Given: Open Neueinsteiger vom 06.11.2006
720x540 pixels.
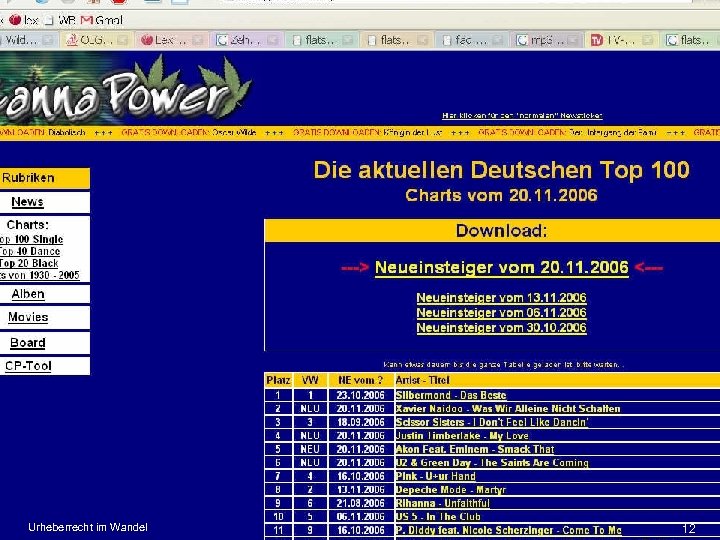Looking at the screenshot, I should pyautogui.click(x=501, y=313).
